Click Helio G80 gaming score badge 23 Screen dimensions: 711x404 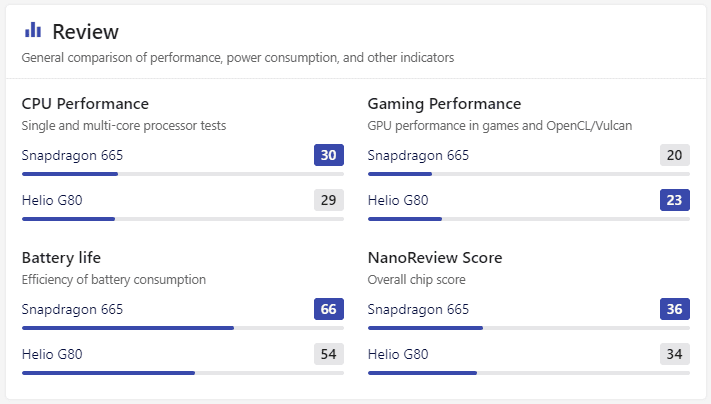click(x=675, y=200)
